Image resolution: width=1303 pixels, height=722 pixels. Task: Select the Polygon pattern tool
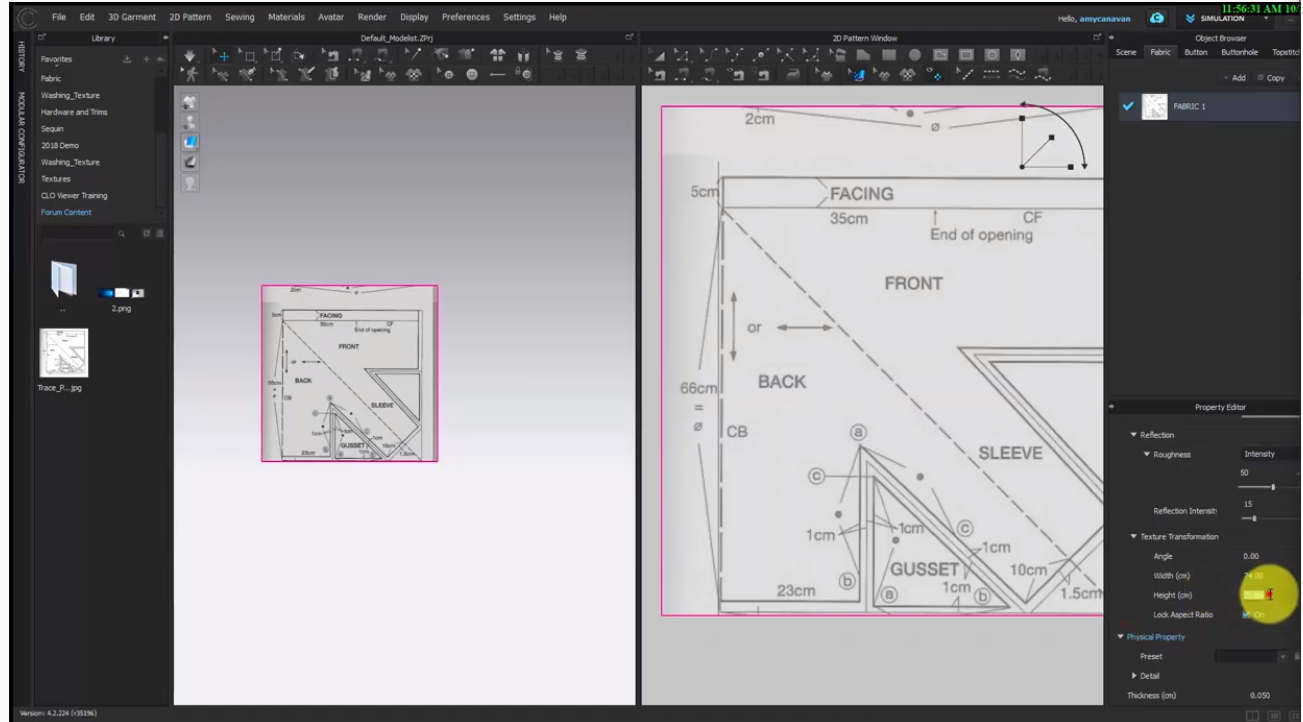point(863,56)
